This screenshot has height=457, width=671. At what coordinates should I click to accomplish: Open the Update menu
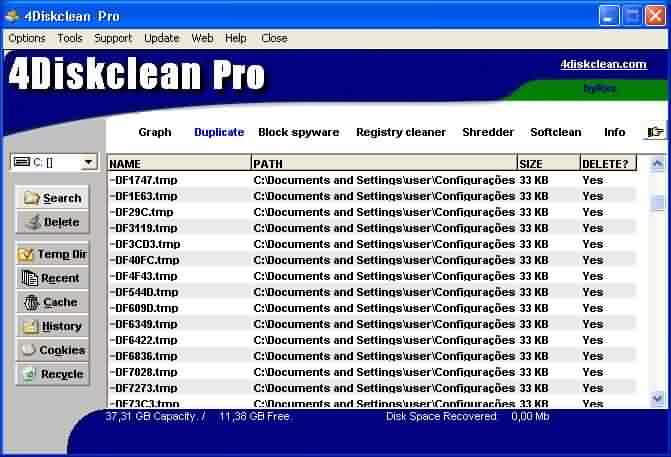pyautogui.click(x=161, y=38)
